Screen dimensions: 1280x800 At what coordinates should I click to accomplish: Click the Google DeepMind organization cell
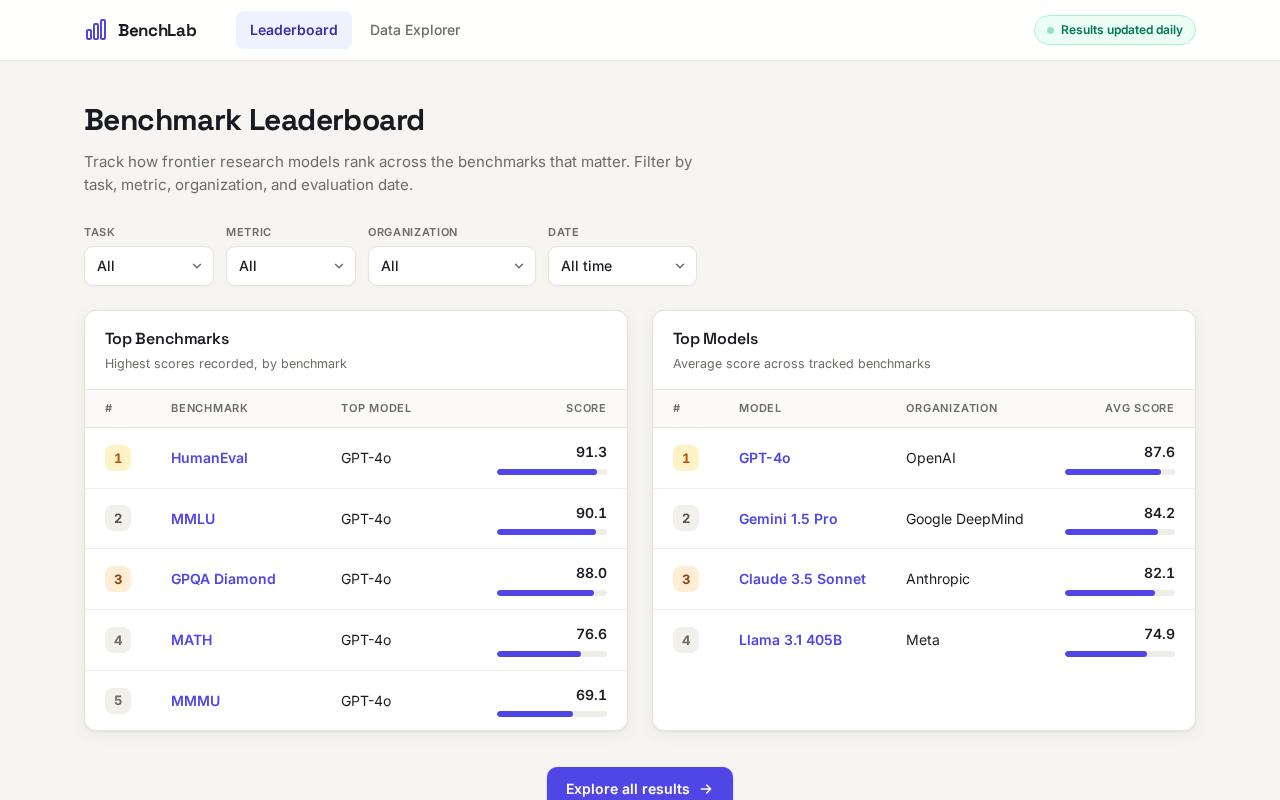coord(965,519)
